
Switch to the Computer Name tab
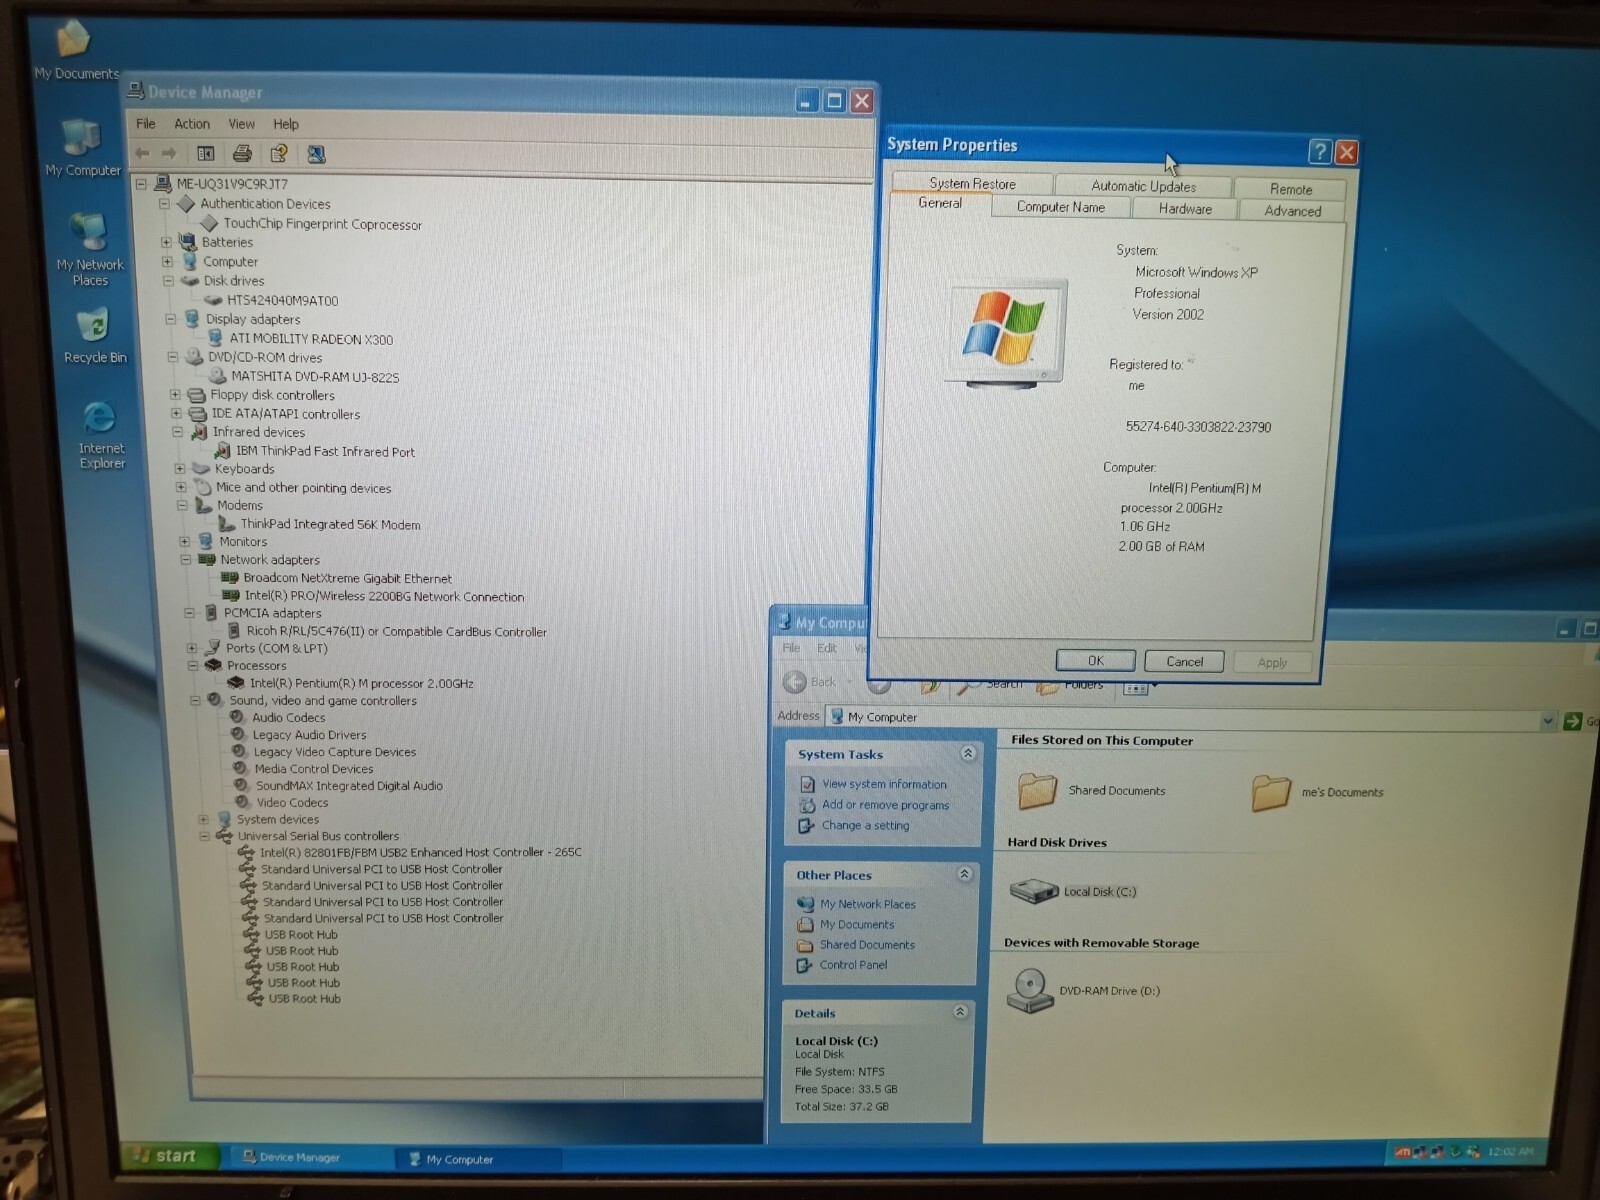1061,207
